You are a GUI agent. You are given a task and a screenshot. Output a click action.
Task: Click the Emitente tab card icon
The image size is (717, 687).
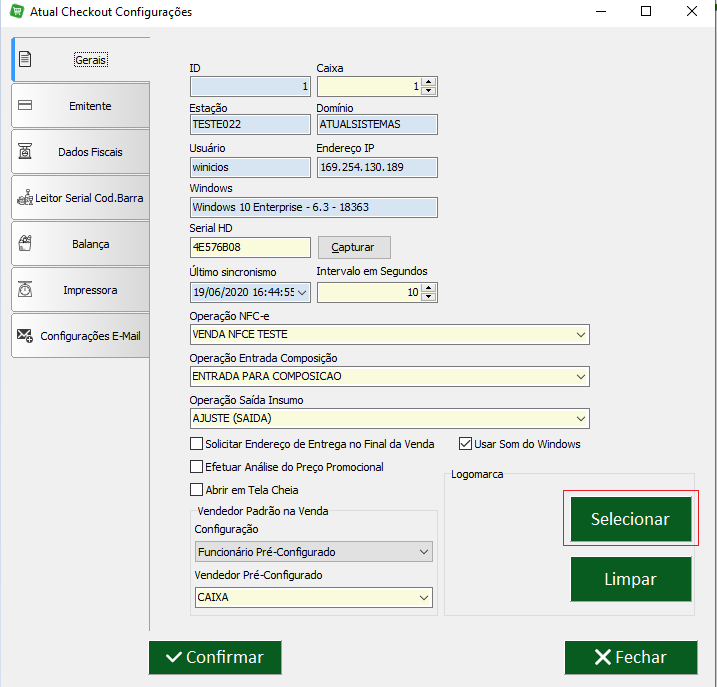(x=25, y=105)
